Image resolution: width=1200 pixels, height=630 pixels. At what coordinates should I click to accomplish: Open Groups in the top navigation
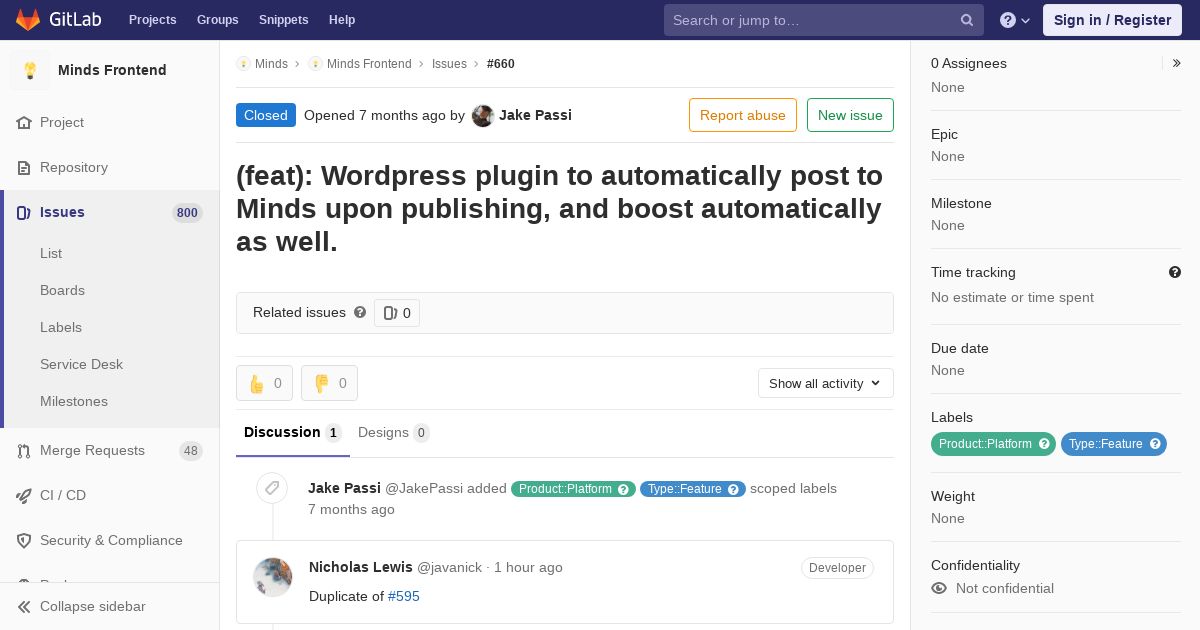pyautogui.click(x=218, y=20)
